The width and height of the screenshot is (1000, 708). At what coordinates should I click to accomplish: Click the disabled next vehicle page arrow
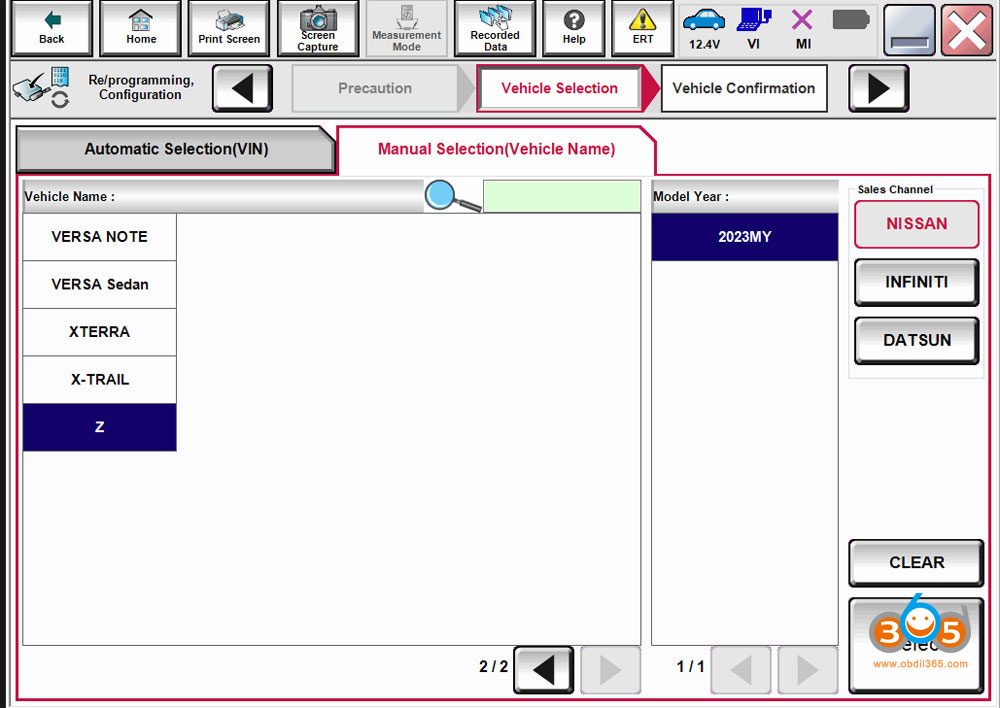pyautogui.click(x=610, y=670)
